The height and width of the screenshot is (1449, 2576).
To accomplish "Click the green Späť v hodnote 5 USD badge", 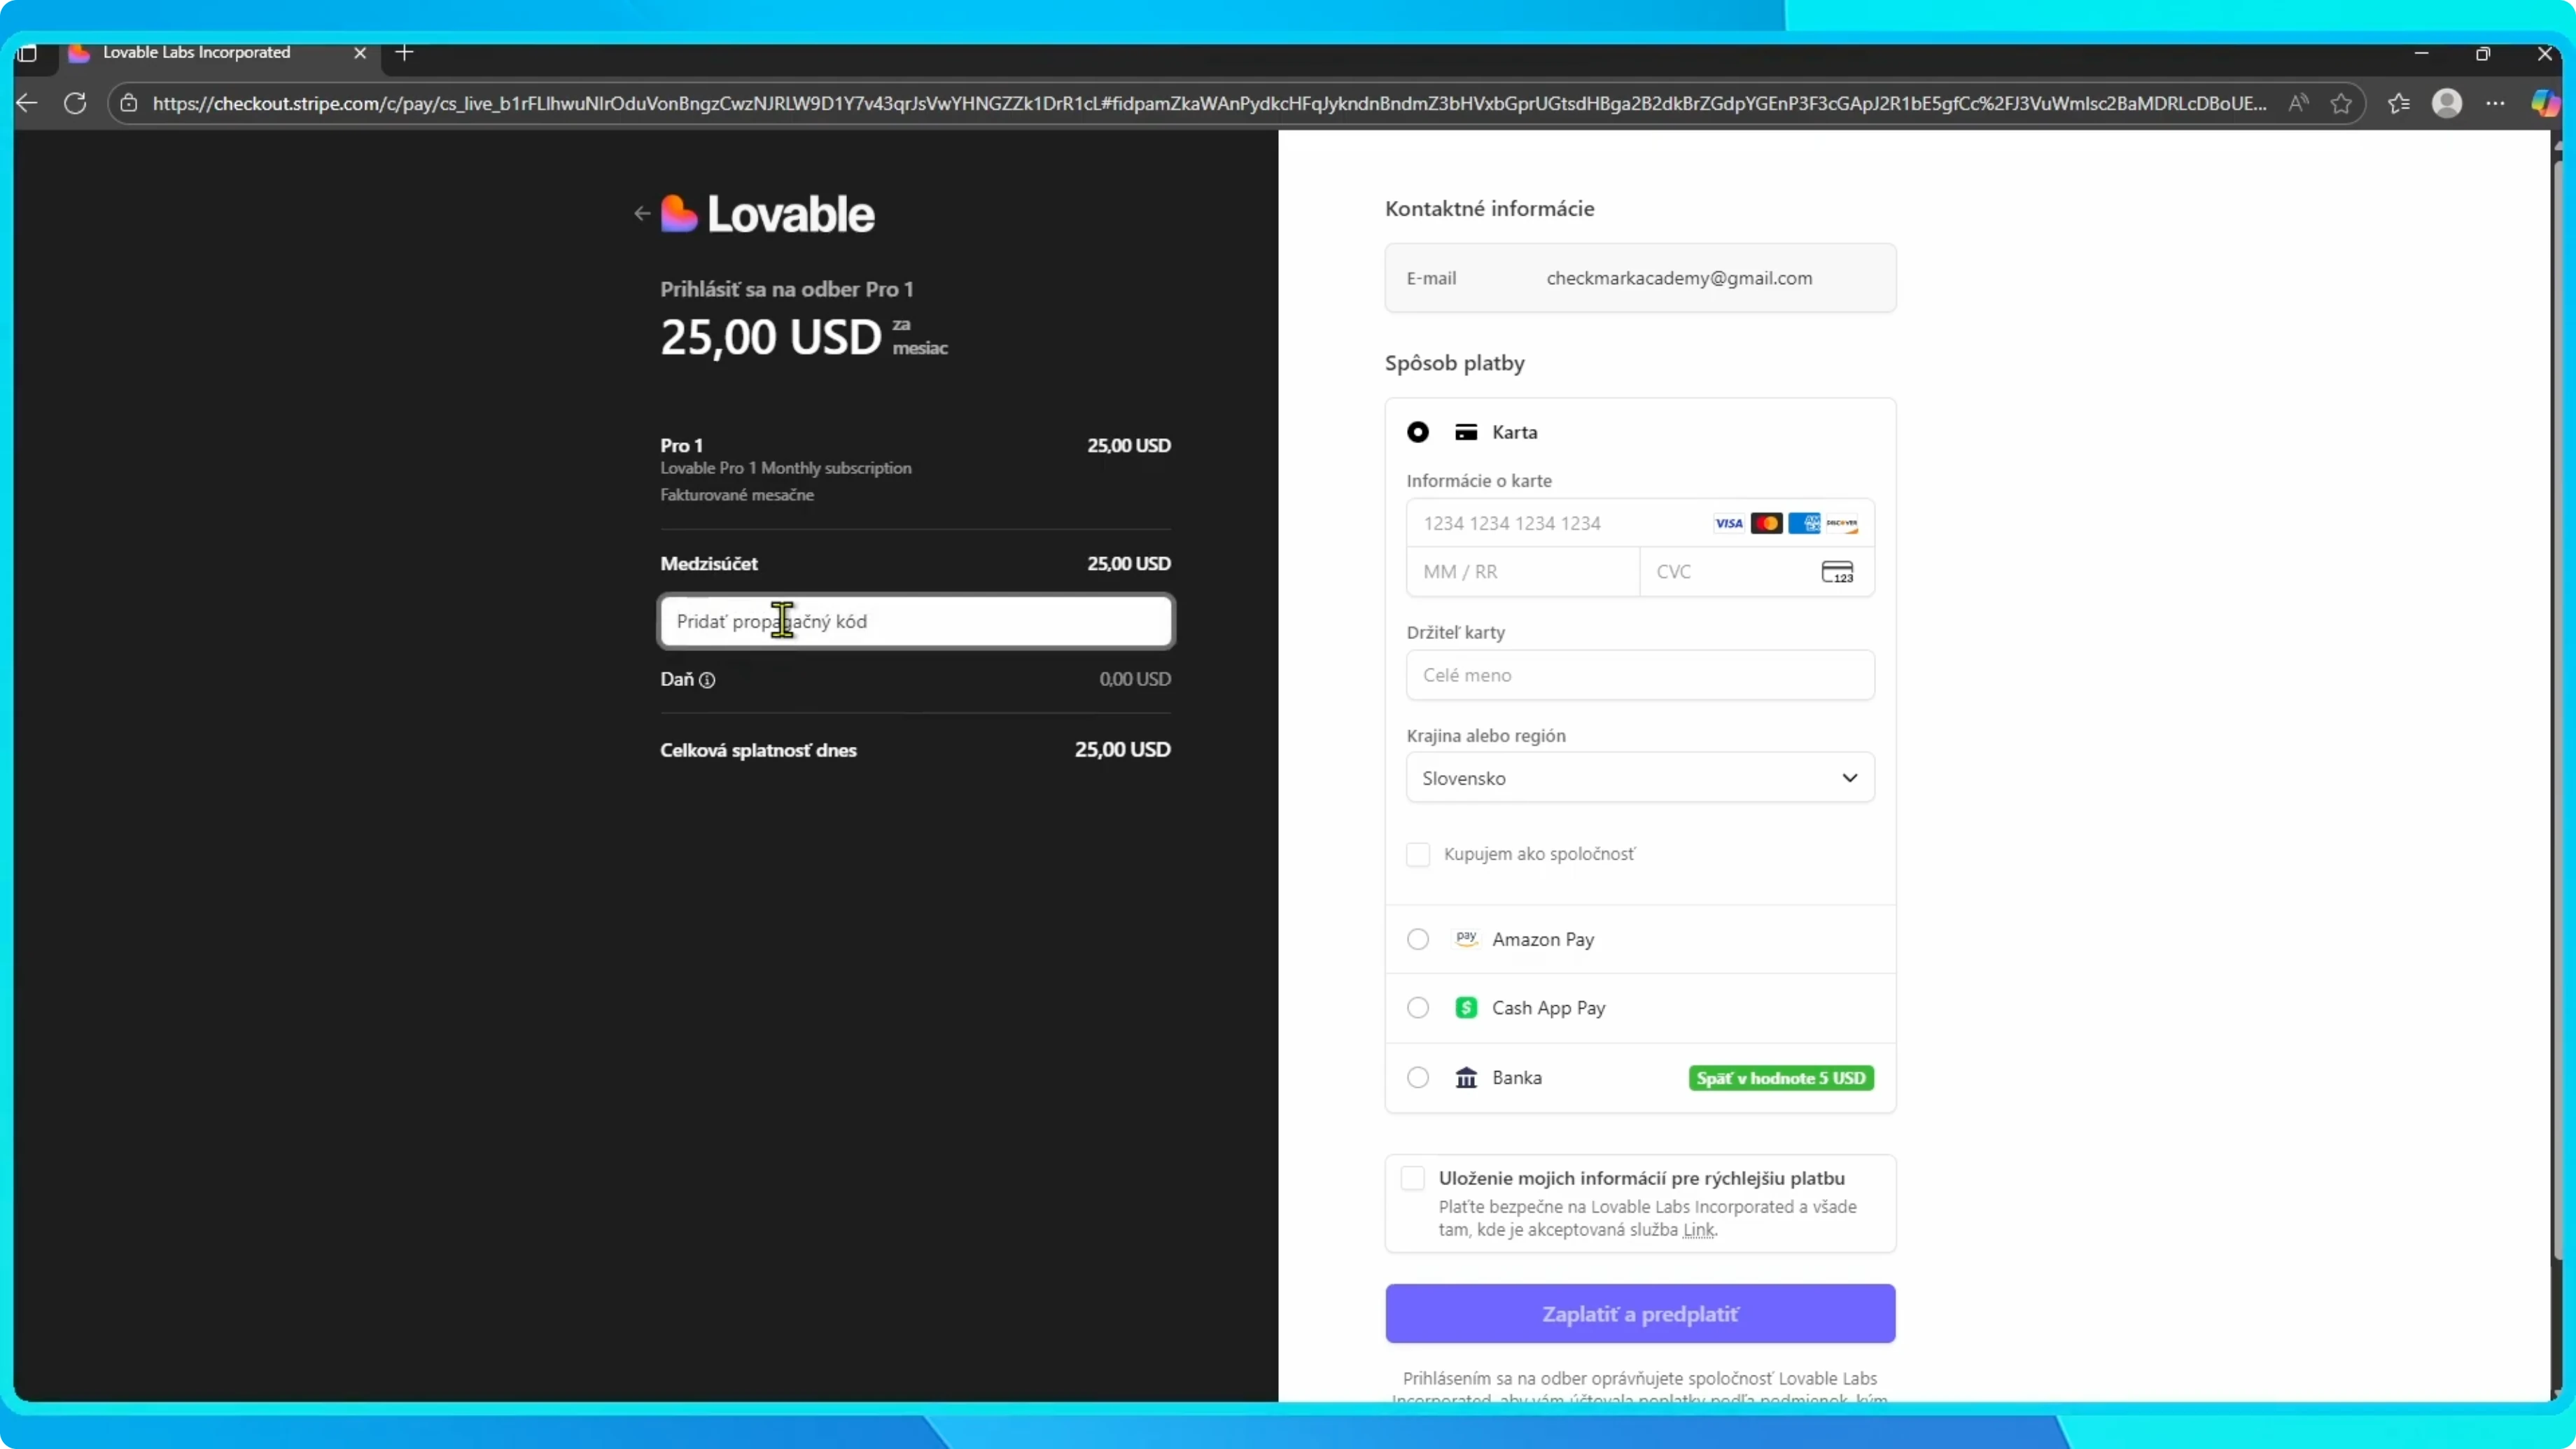I will point(1781,1078).
